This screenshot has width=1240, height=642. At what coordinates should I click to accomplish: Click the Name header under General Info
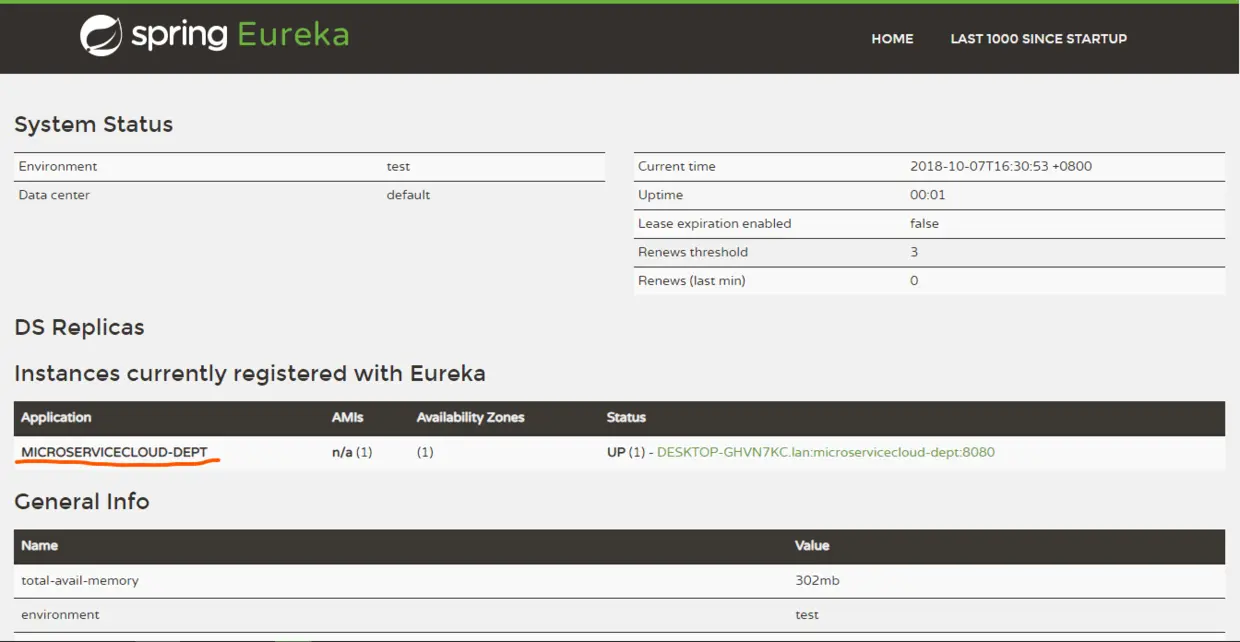[40, 546]
